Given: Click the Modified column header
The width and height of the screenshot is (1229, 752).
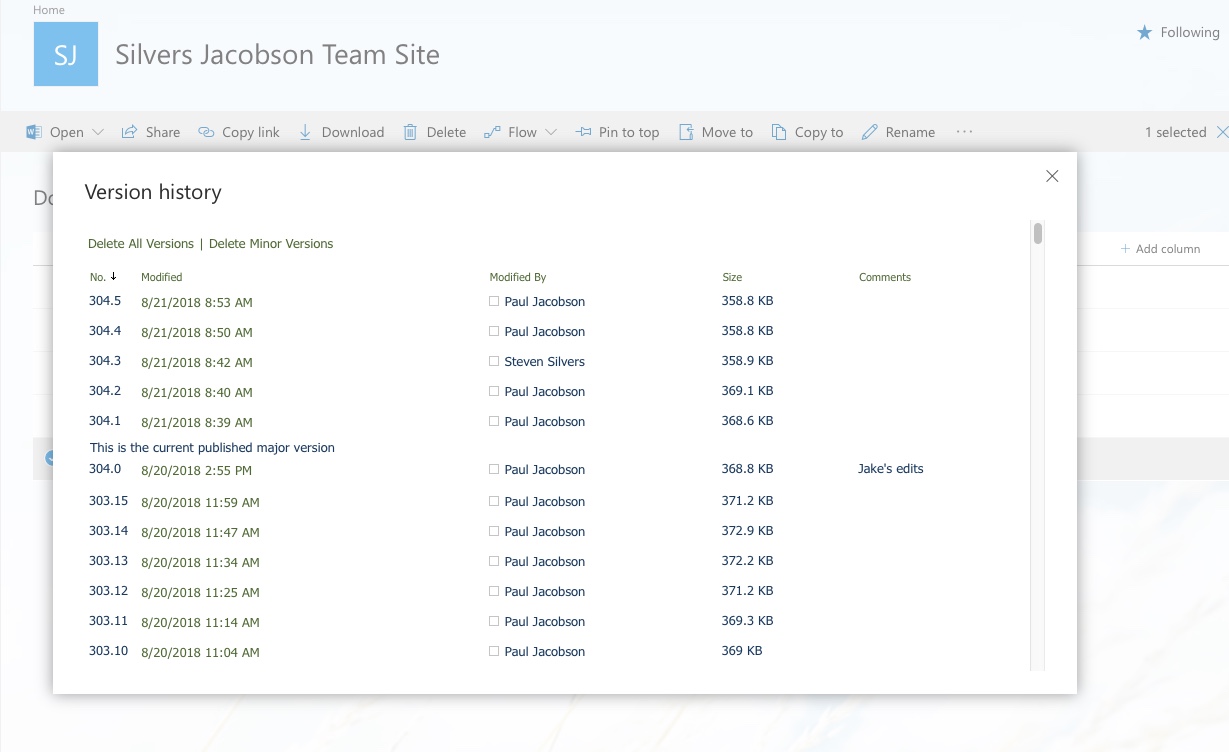Looking at the screenshot, I should point(161,277).
